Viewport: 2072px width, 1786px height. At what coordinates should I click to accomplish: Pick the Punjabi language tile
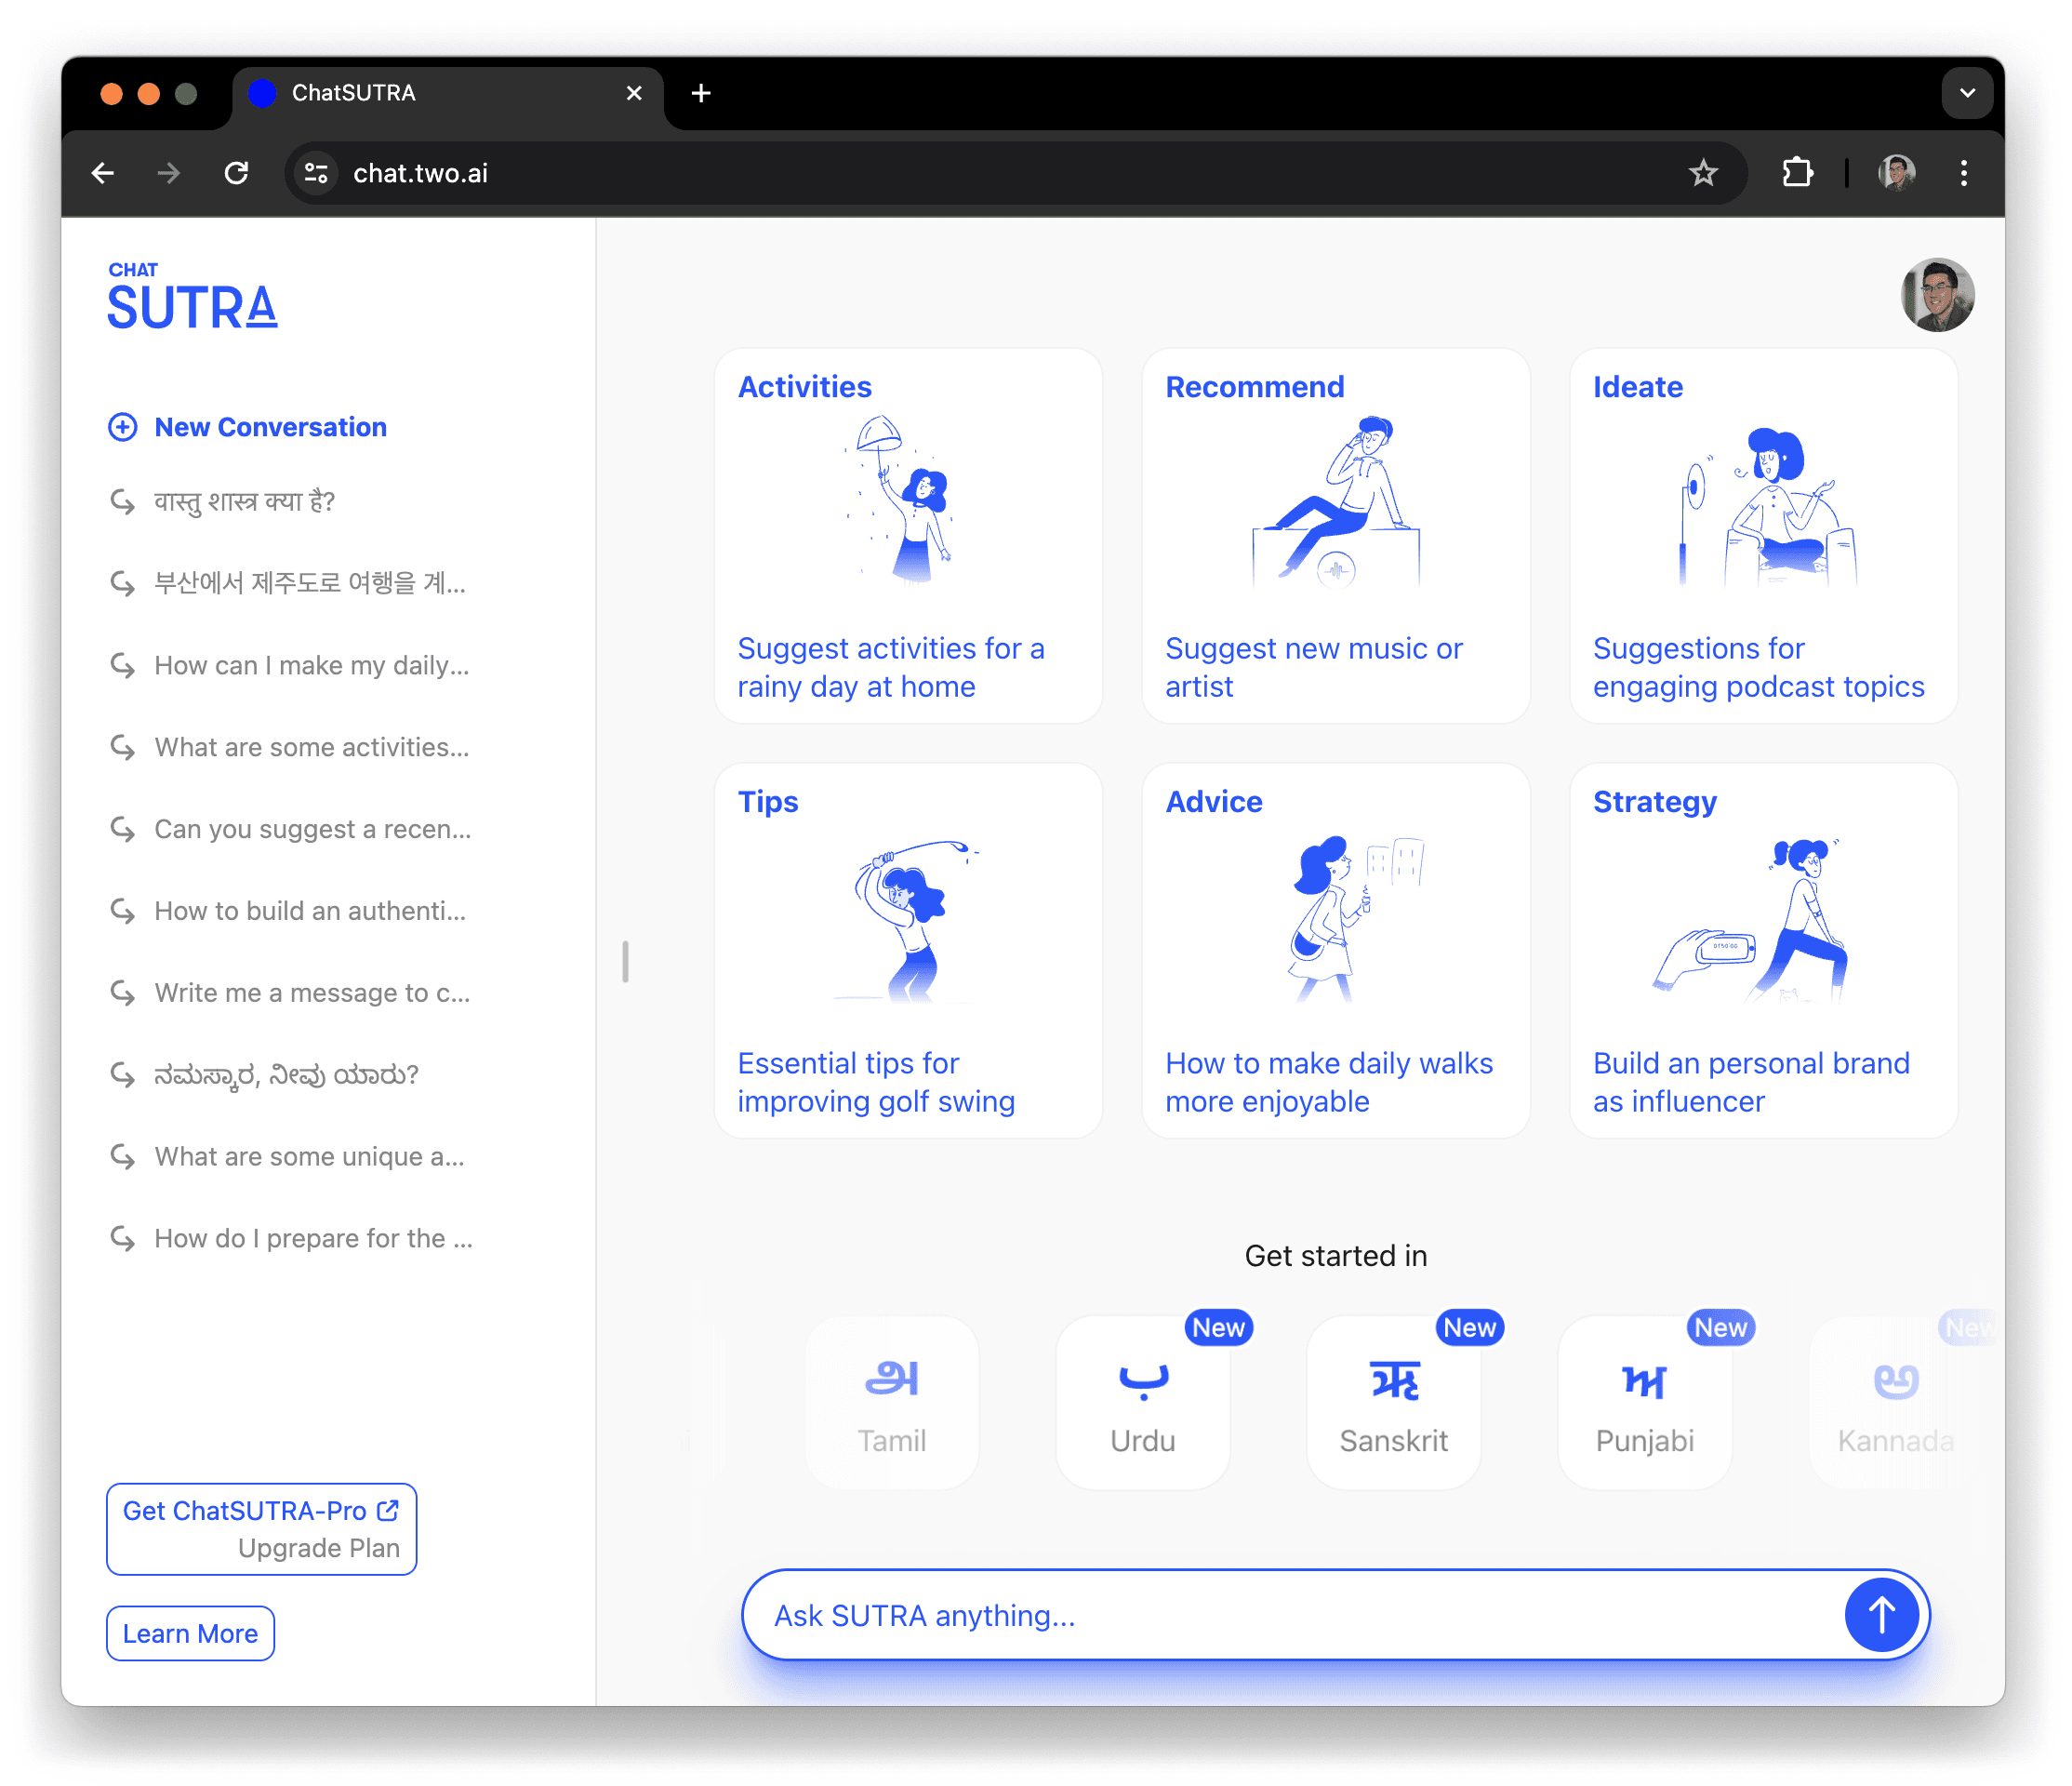(1644, 1402)
